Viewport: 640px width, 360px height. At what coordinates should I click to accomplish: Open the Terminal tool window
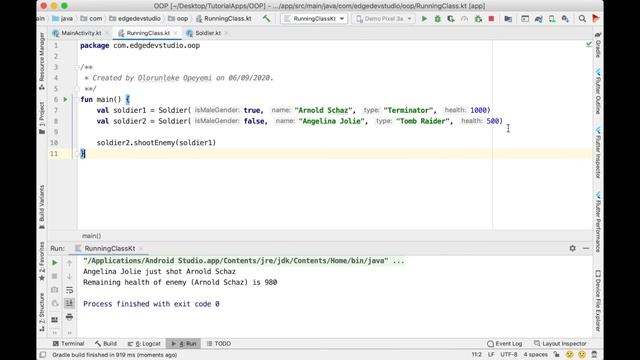click(68, 344)
